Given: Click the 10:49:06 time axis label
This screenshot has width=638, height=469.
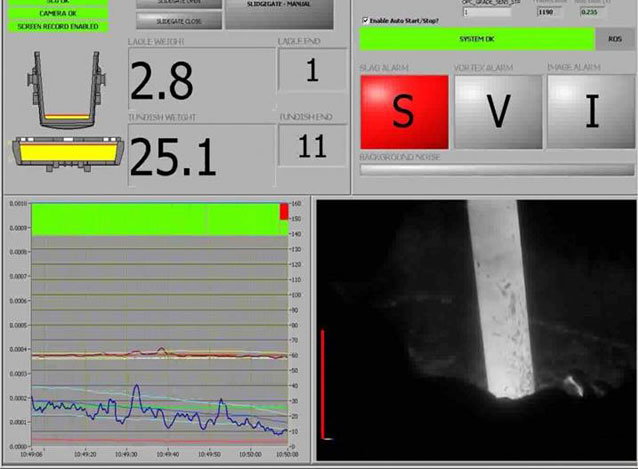Looking at the screenshot, I should pos(31,454).
